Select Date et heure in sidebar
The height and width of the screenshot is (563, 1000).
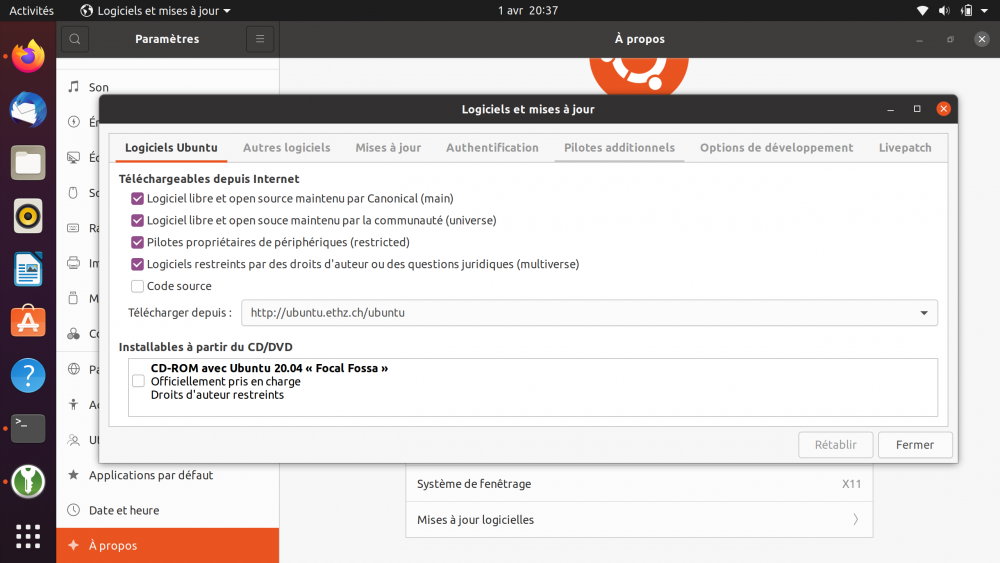coord(167,510)
